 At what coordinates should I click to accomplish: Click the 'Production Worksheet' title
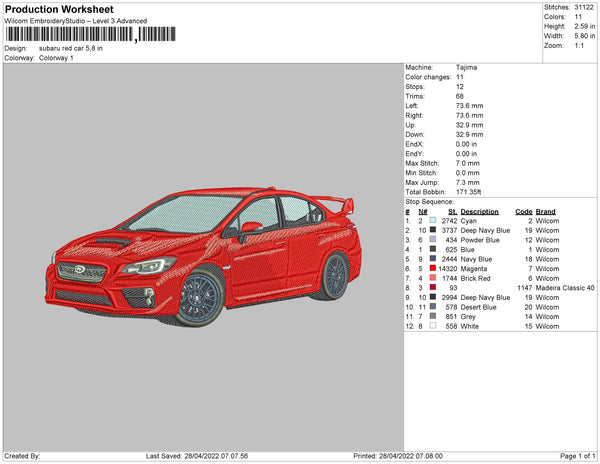click(59, 9)
